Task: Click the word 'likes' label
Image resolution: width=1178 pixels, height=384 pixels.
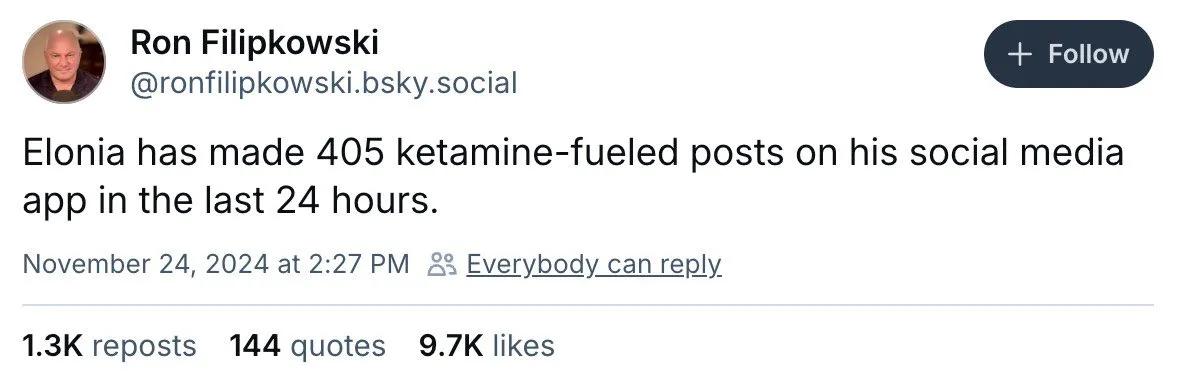Action: 524,346
